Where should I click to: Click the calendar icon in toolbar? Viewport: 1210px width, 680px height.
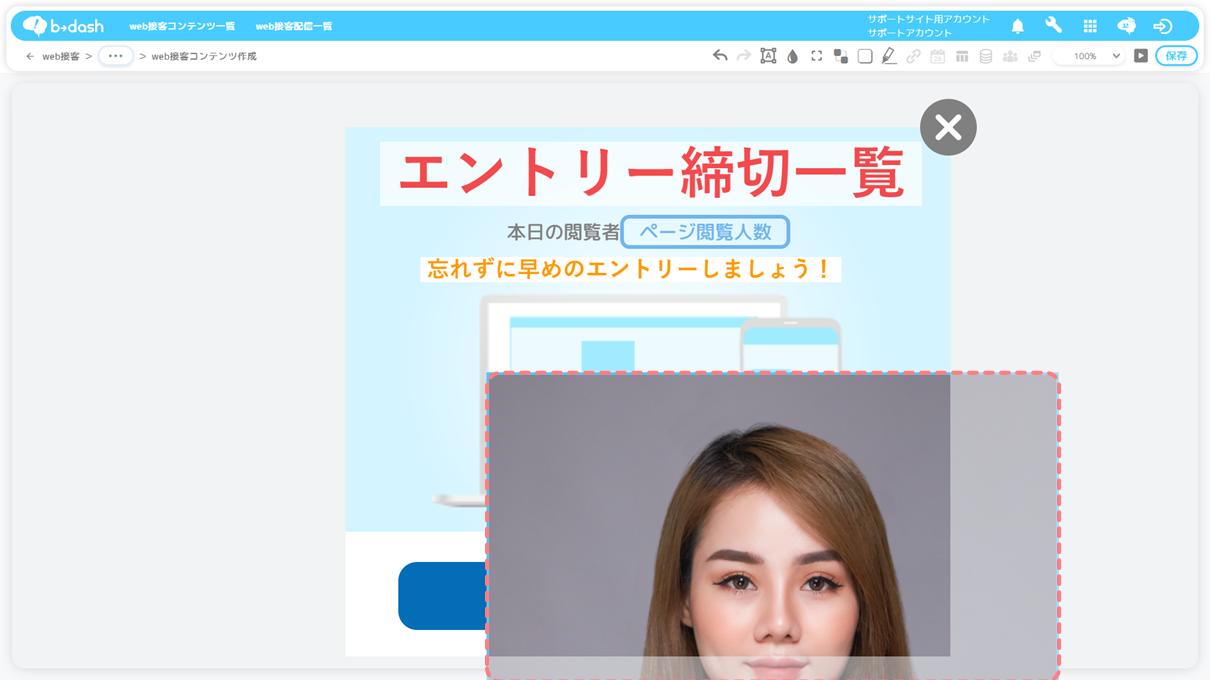[937, 56]
